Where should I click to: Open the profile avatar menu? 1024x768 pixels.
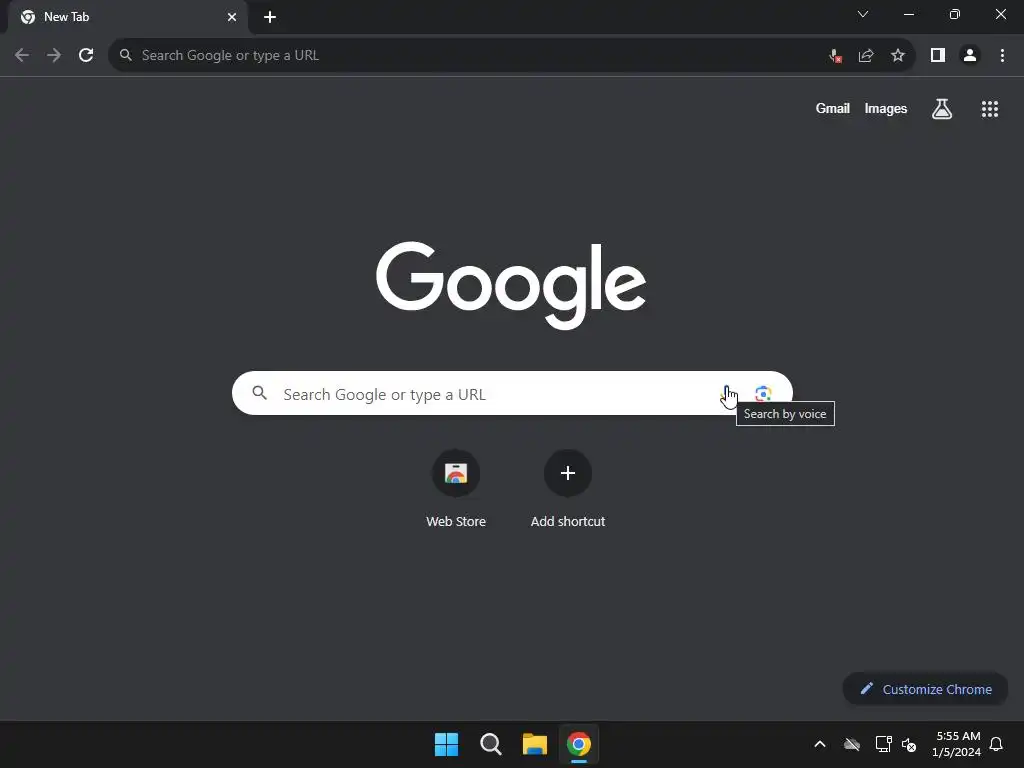(x=970, y=56)
